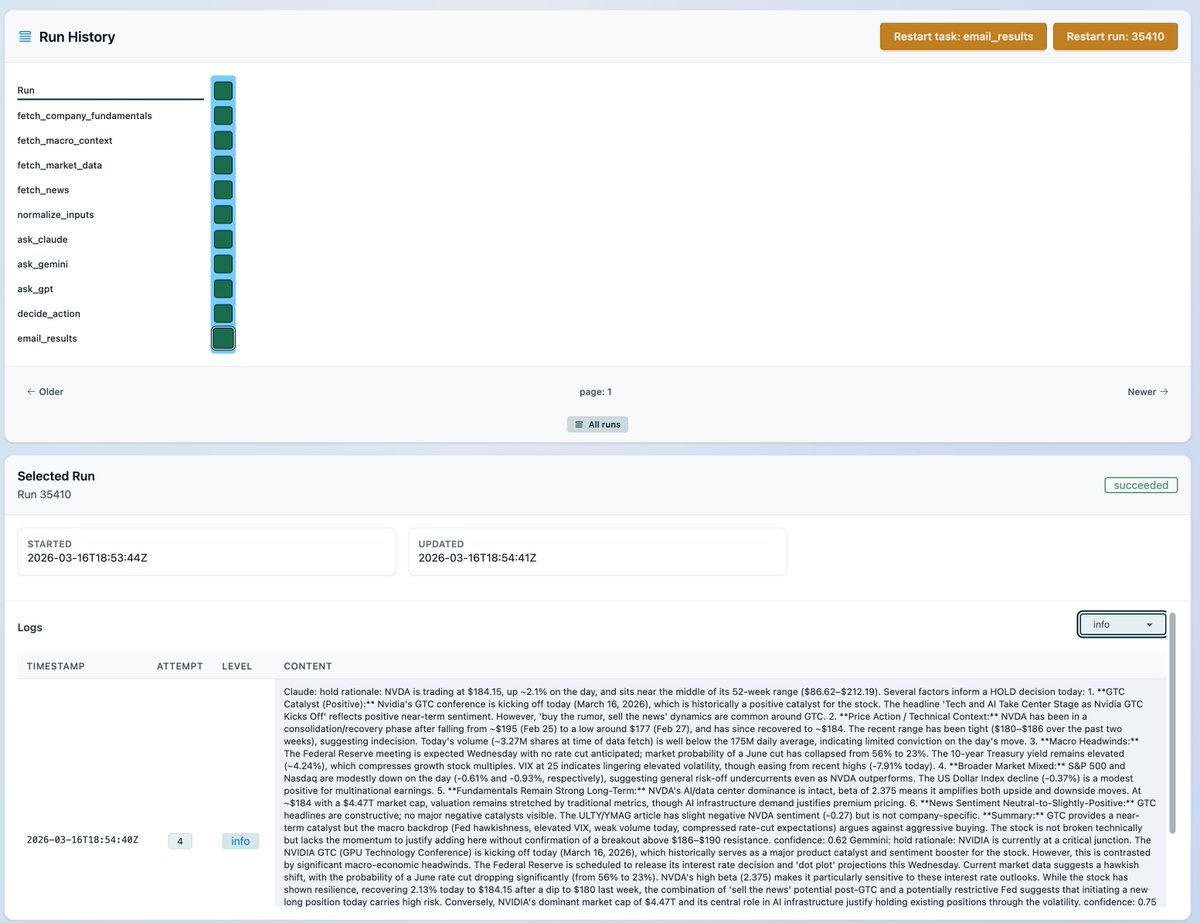Click the Run row label
1200x923 pixels.
tap(26, 91)
